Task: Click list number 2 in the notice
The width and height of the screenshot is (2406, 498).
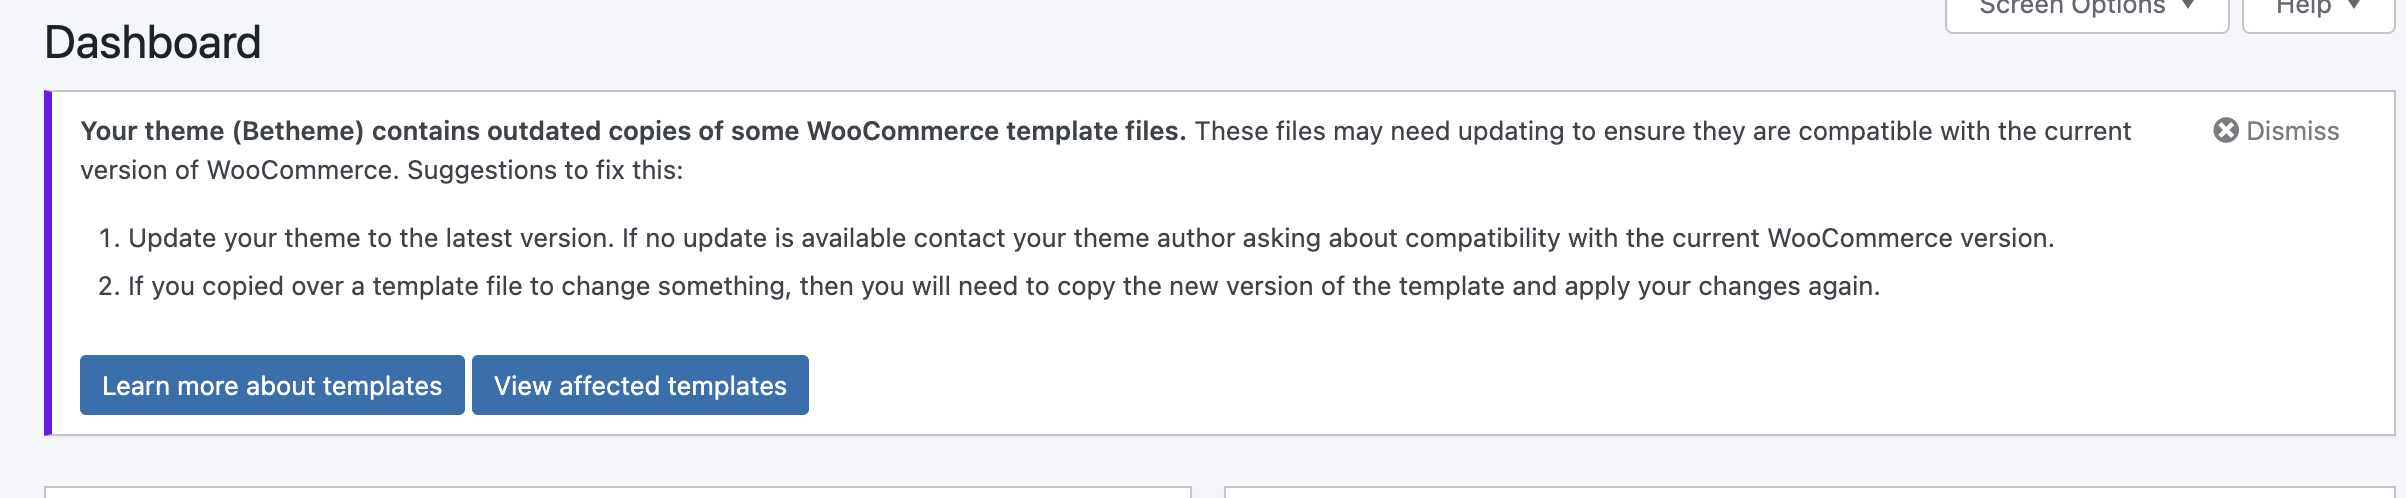Action: pyautogui.click(x=108, y=286)
